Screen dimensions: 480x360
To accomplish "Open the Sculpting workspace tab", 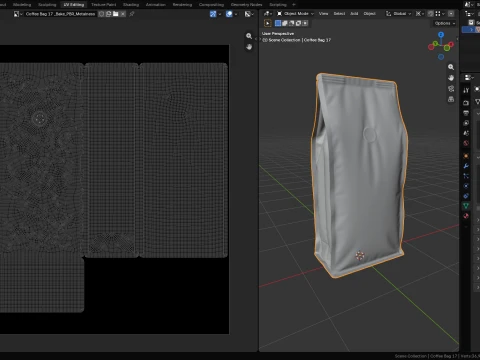I will coord(47,5).
